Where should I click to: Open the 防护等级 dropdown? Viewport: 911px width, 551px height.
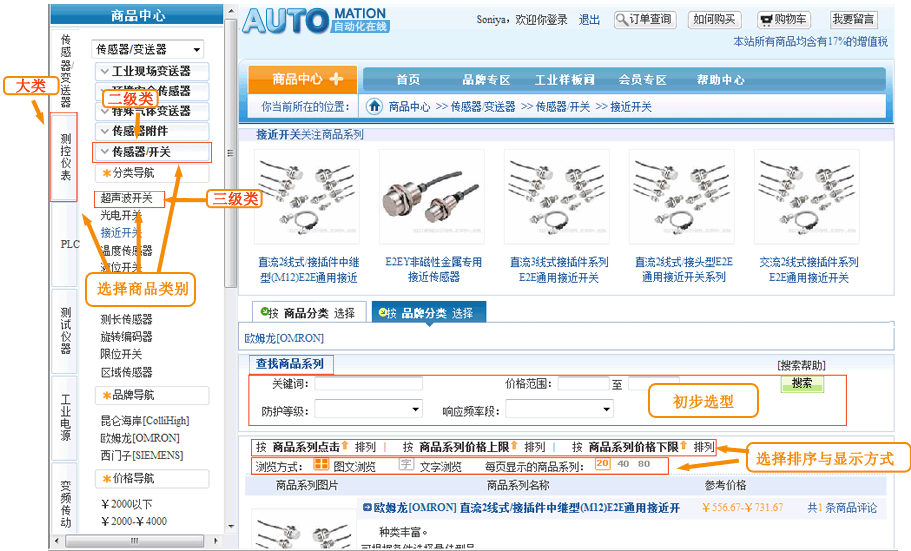[368, 409]
